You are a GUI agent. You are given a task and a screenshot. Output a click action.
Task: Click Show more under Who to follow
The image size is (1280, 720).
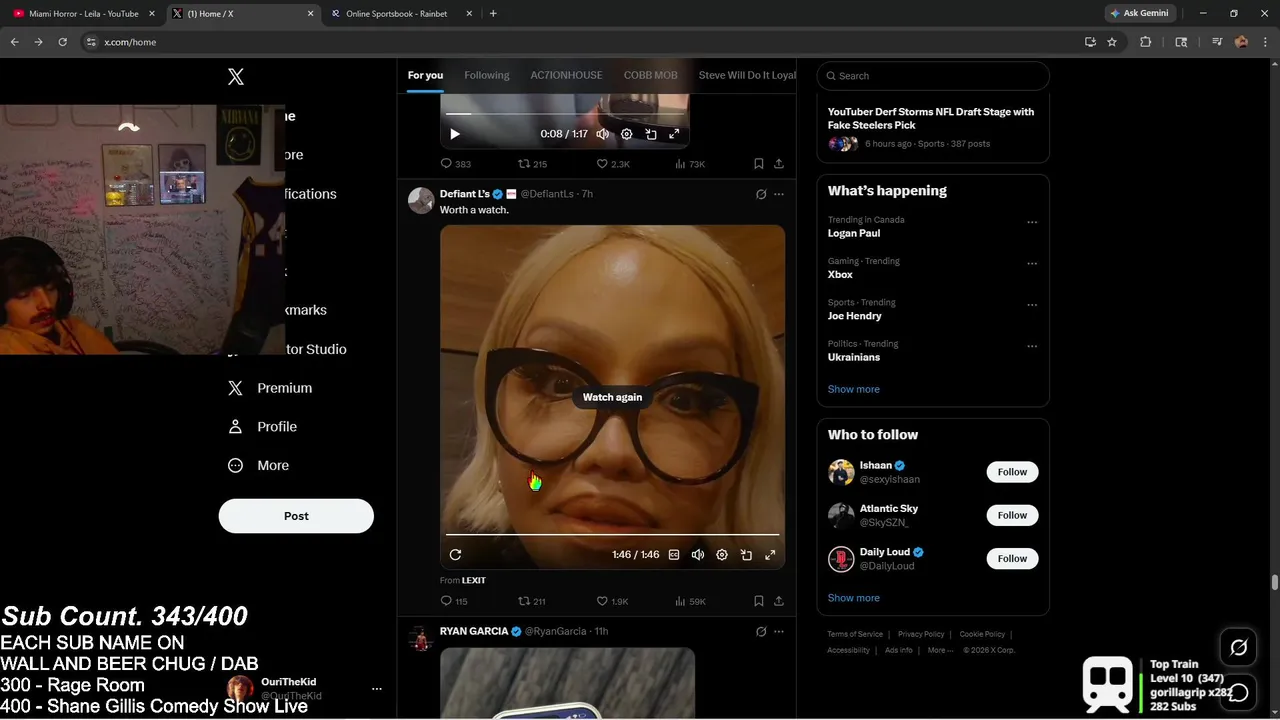point(854,598)
